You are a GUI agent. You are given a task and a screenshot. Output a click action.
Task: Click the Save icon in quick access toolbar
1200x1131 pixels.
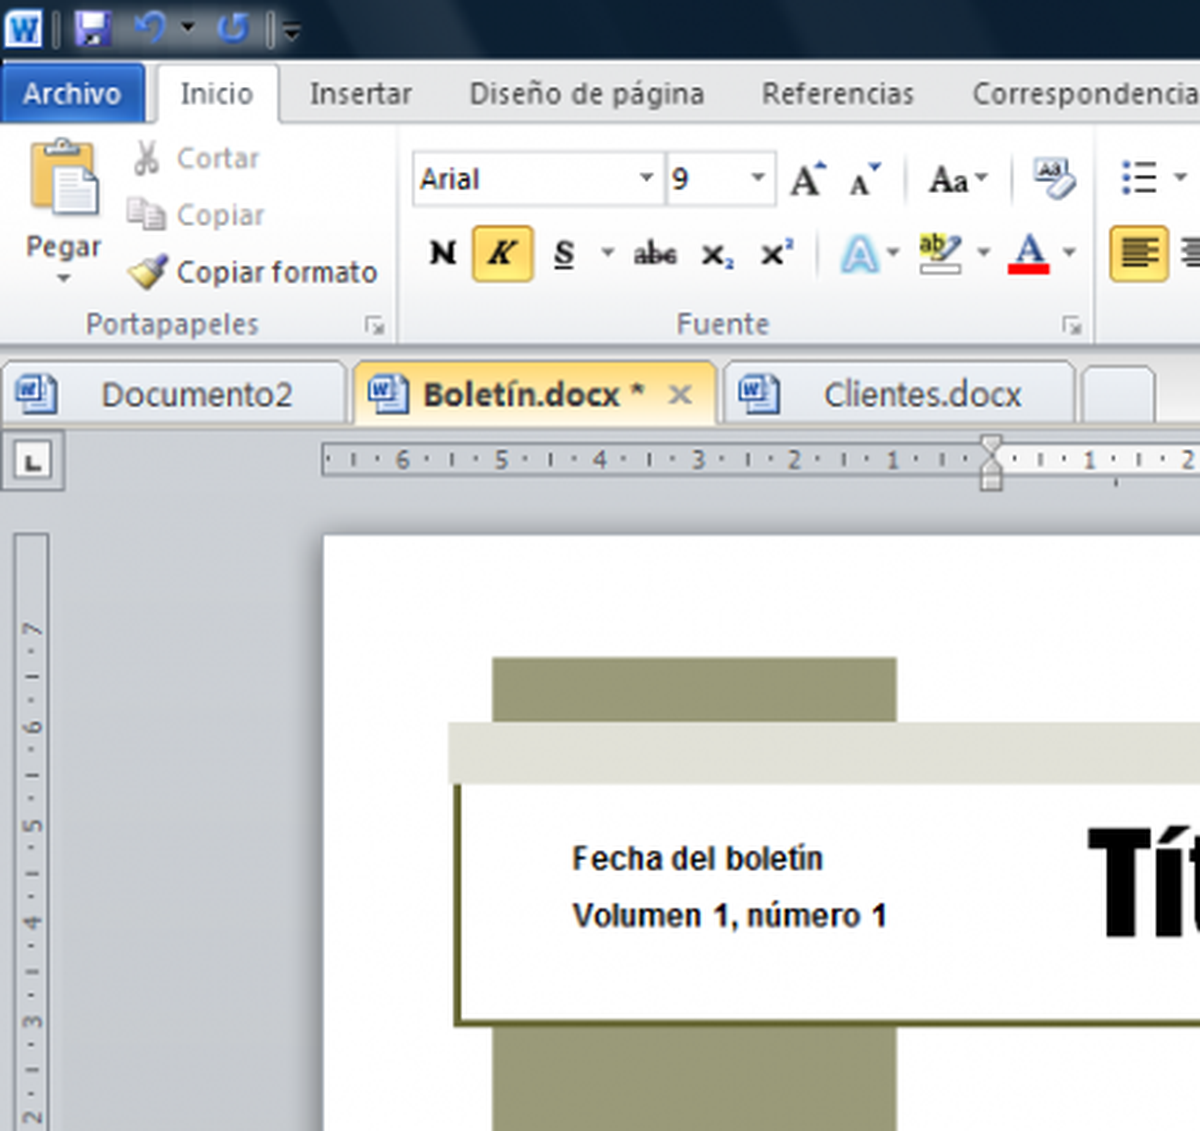point(91,29)
